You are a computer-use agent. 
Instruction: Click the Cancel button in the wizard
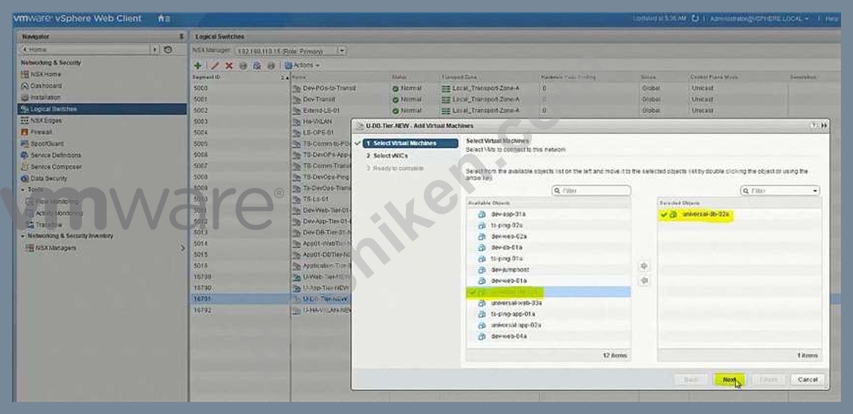tap(807, 380)
